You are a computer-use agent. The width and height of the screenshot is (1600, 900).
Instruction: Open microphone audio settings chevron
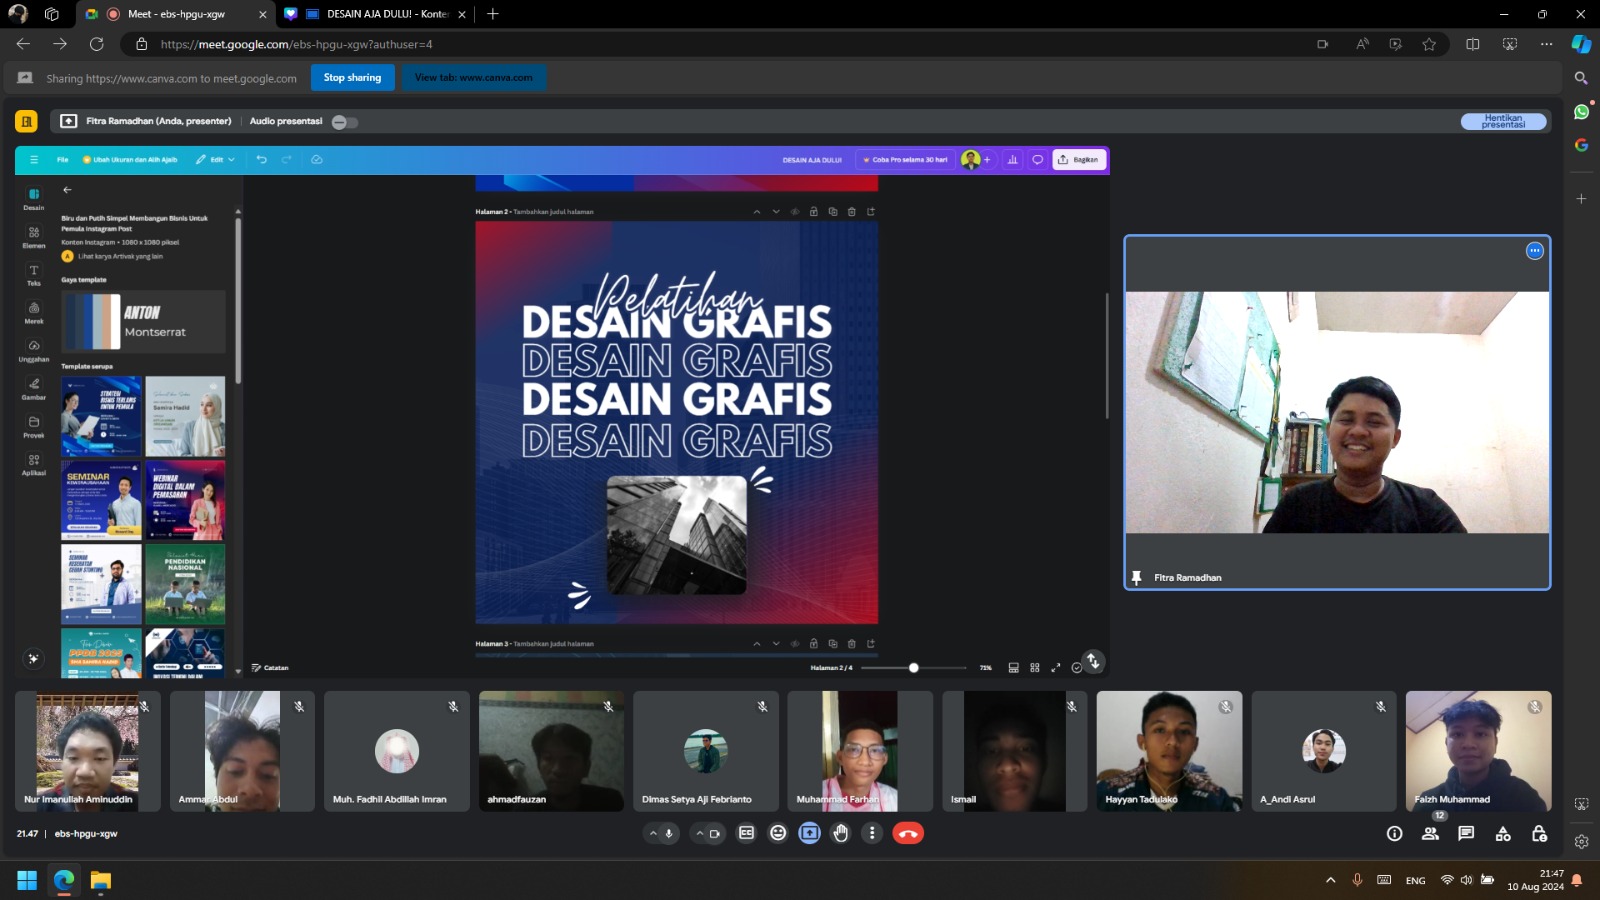(653, 833)
